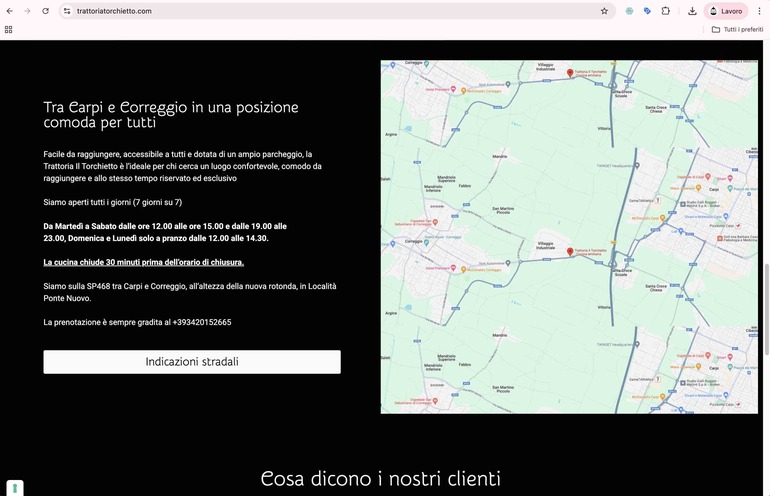Open the browser Downloads icon
The image size is (770, 496).
point(692,11)
